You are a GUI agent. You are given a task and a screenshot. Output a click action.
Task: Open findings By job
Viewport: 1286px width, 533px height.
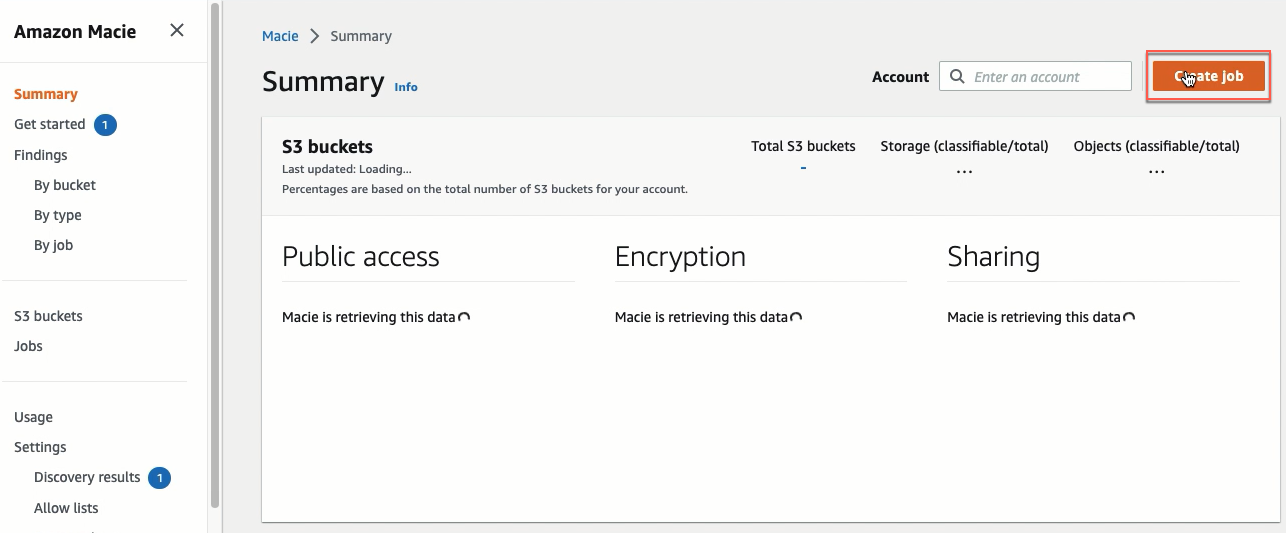point(53,245)
